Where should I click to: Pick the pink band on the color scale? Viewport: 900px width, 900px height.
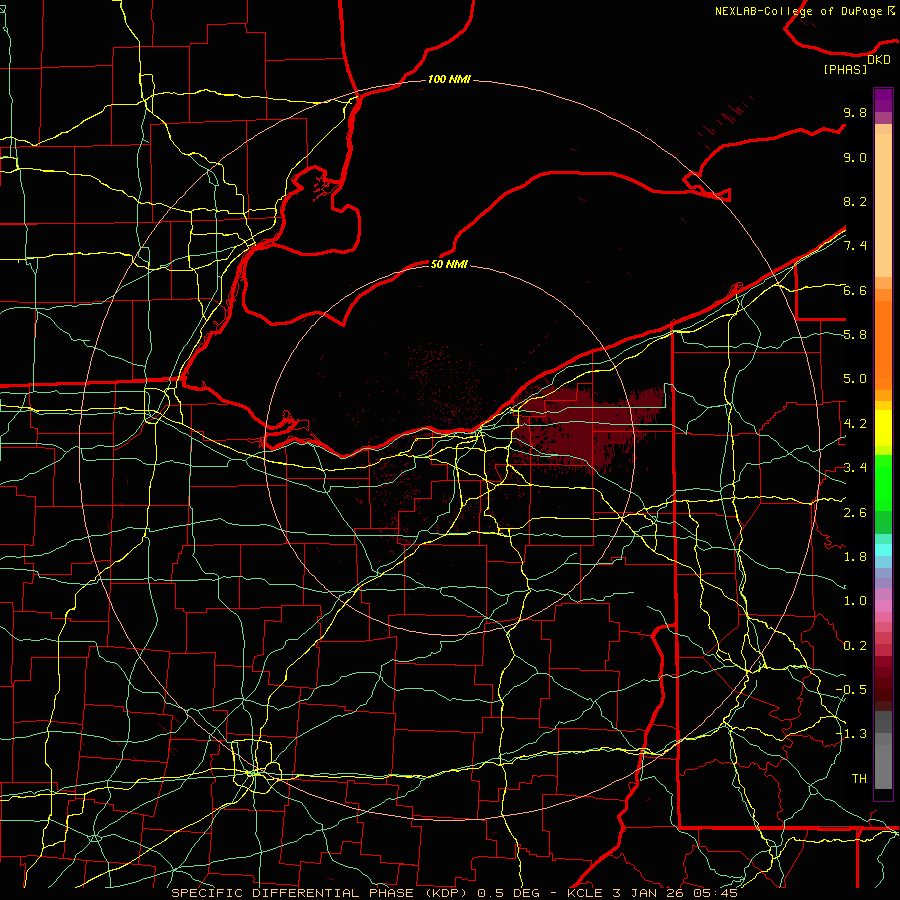pos(883,606)
